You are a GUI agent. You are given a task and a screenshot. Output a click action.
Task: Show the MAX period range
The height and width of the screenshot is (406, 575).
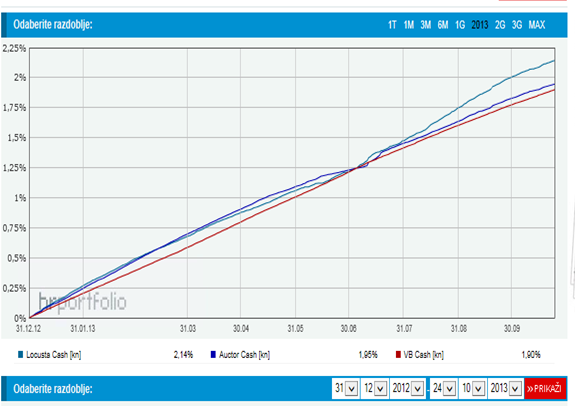[536, 25]
